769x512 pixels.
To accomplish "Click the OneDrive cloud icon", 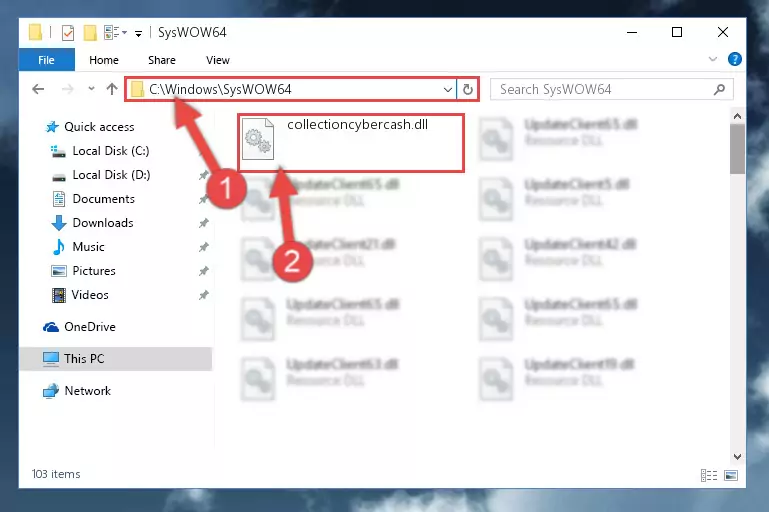I will [51, 327].
